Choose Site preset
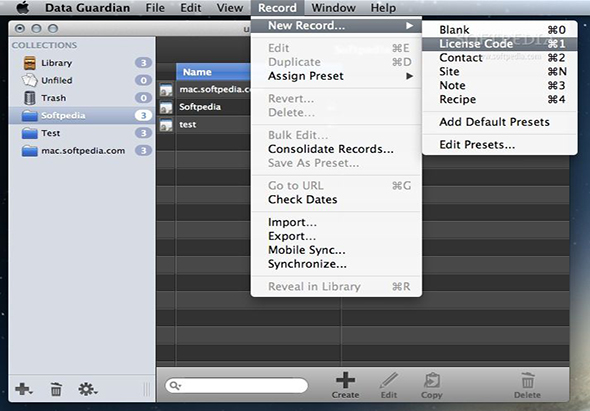590x411 pixels. [x=500, y=72]
